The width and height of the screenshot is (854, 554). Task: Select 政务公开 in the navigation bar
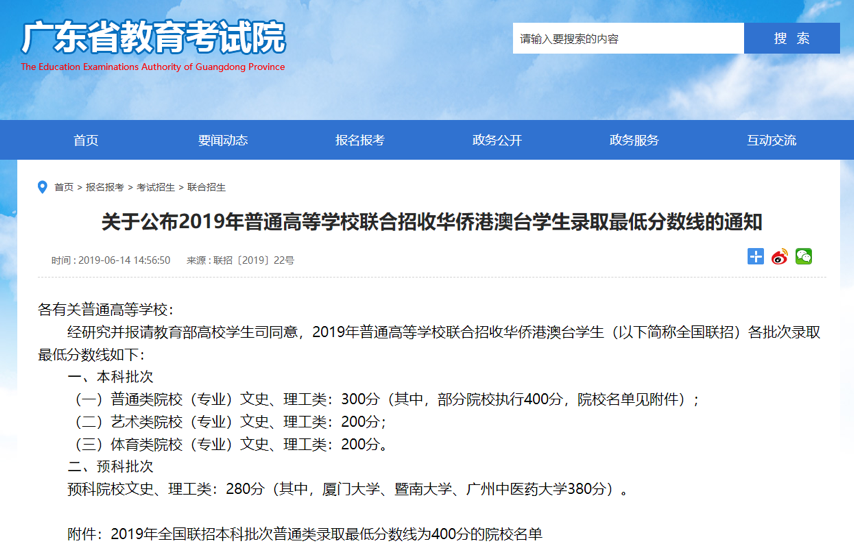coord(497,140)
